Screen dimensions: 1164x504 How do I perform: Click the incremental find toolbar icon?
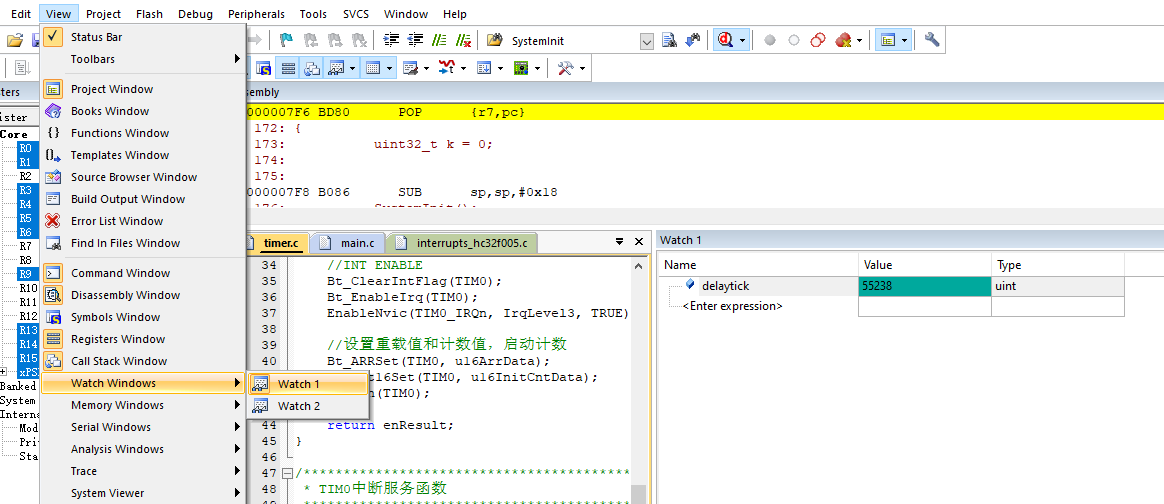(693, 40)
